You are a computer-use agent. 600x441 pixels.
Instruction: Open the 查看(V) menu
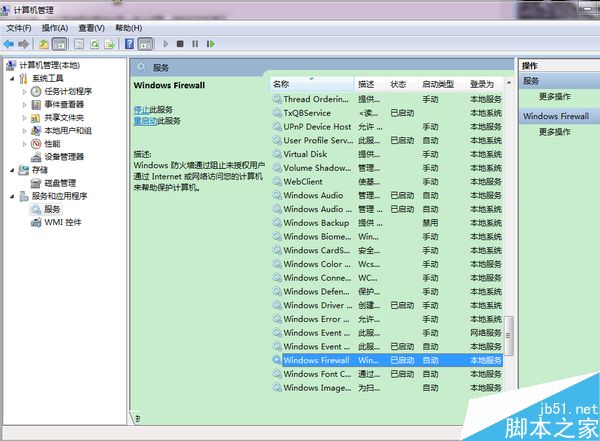(91, 28)
